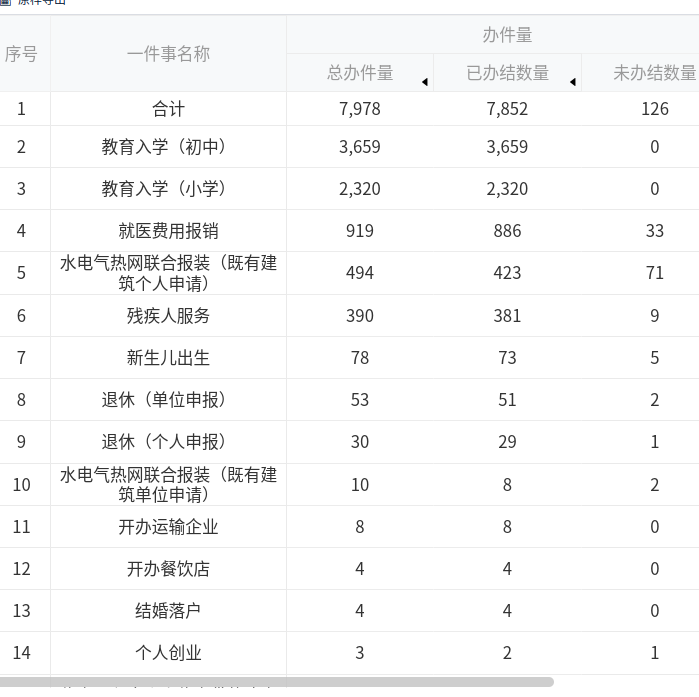Click the 教育入学（小学） row name
Image resolution: width=699 pixels, height=697 pixels.
point(168,189)
